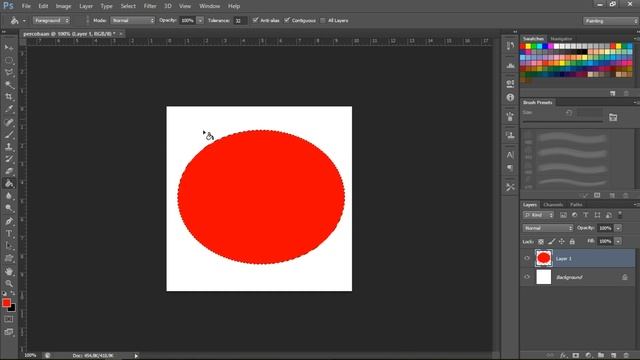
Task: Select the Zoom tool
Action: click(9, 283)
